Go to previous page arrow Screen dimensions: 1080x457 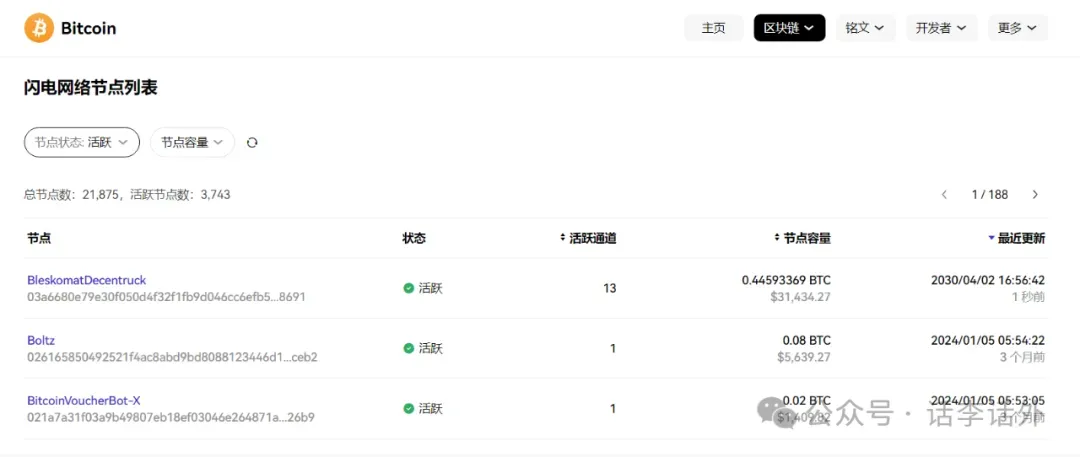point(944,195)
